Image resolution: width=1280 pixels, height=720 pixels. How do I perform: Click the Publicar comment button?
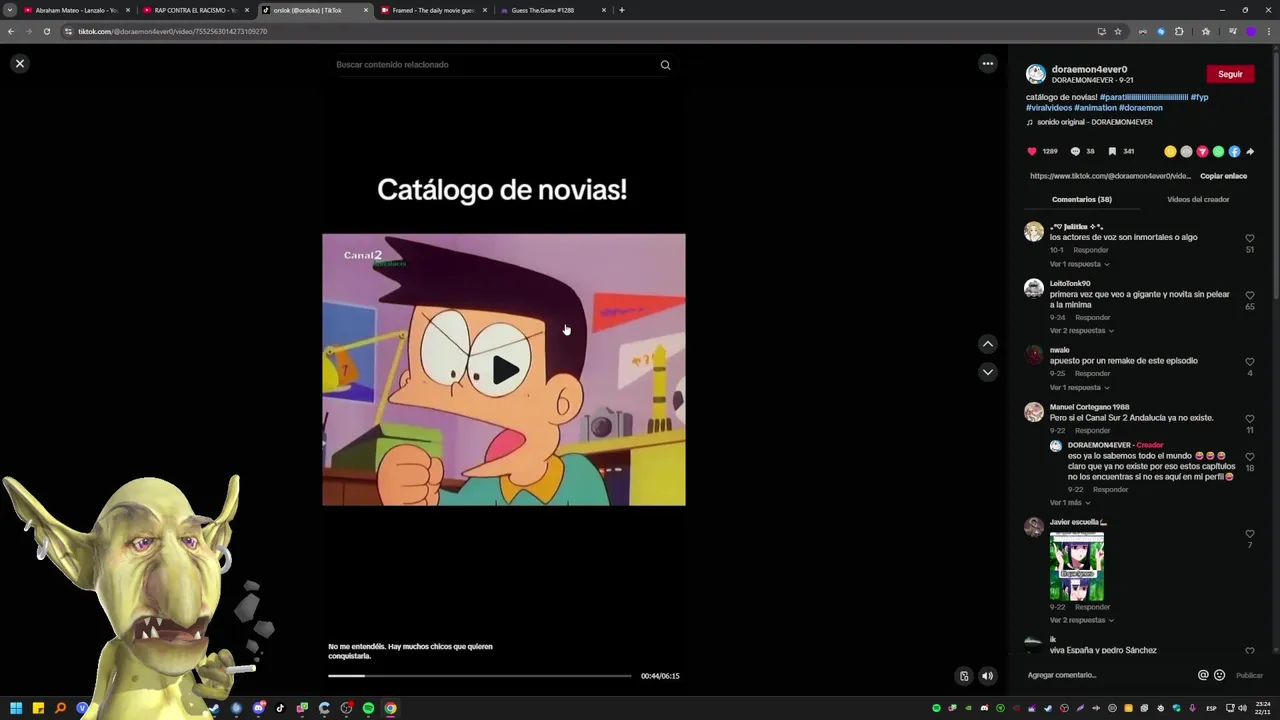point(1249,675)
